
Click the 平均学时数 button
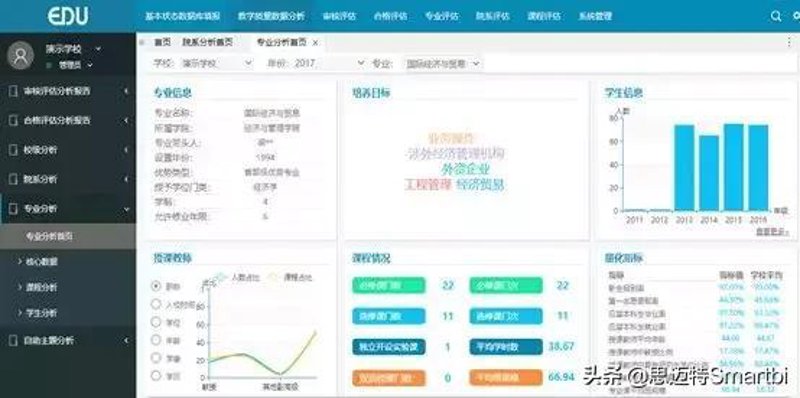(x=506, y=347)
